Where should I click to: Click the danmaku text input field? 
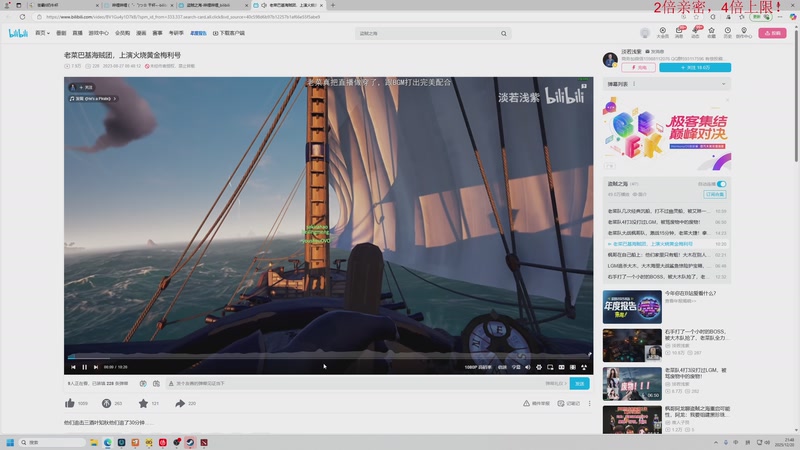[357, 384]
